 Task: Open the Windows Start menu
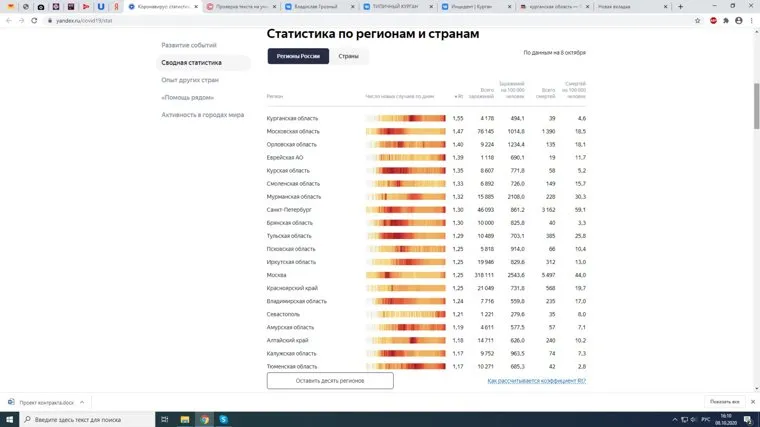pos(10,419)
